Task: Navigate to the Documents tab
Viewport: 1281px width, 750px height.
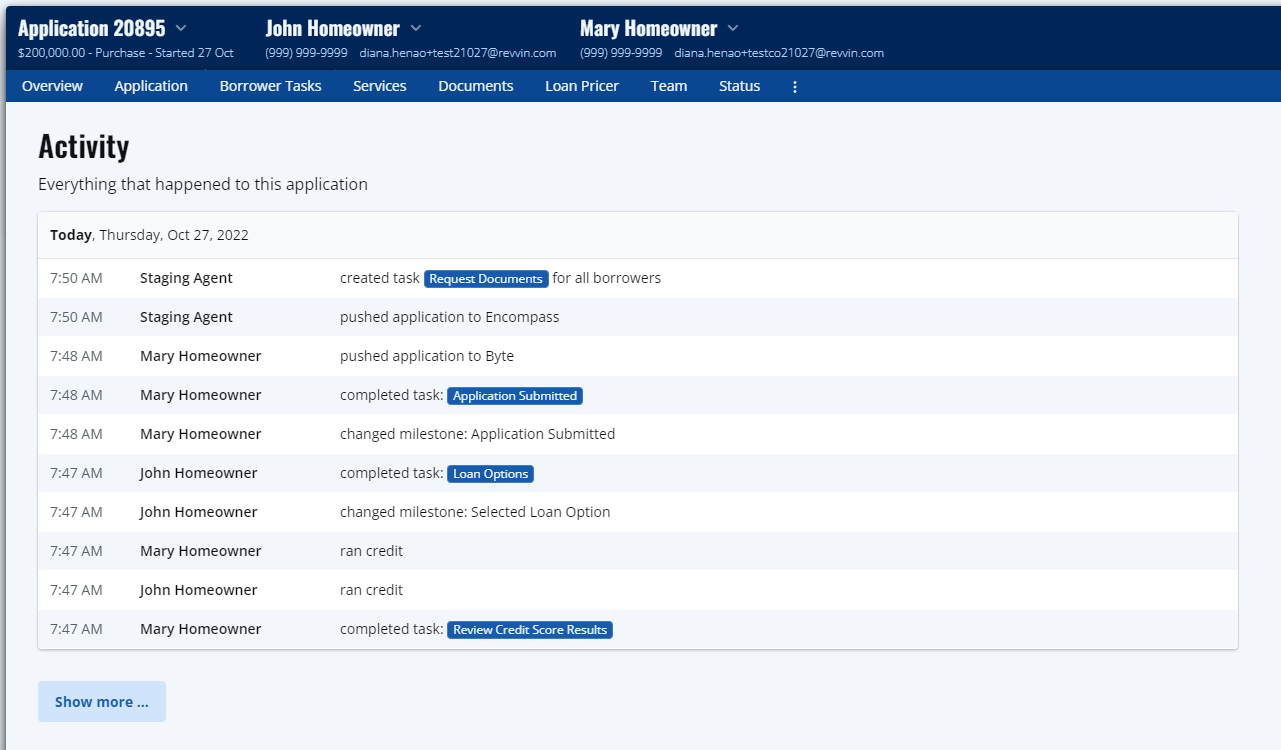Action: (x=475, y=86)
